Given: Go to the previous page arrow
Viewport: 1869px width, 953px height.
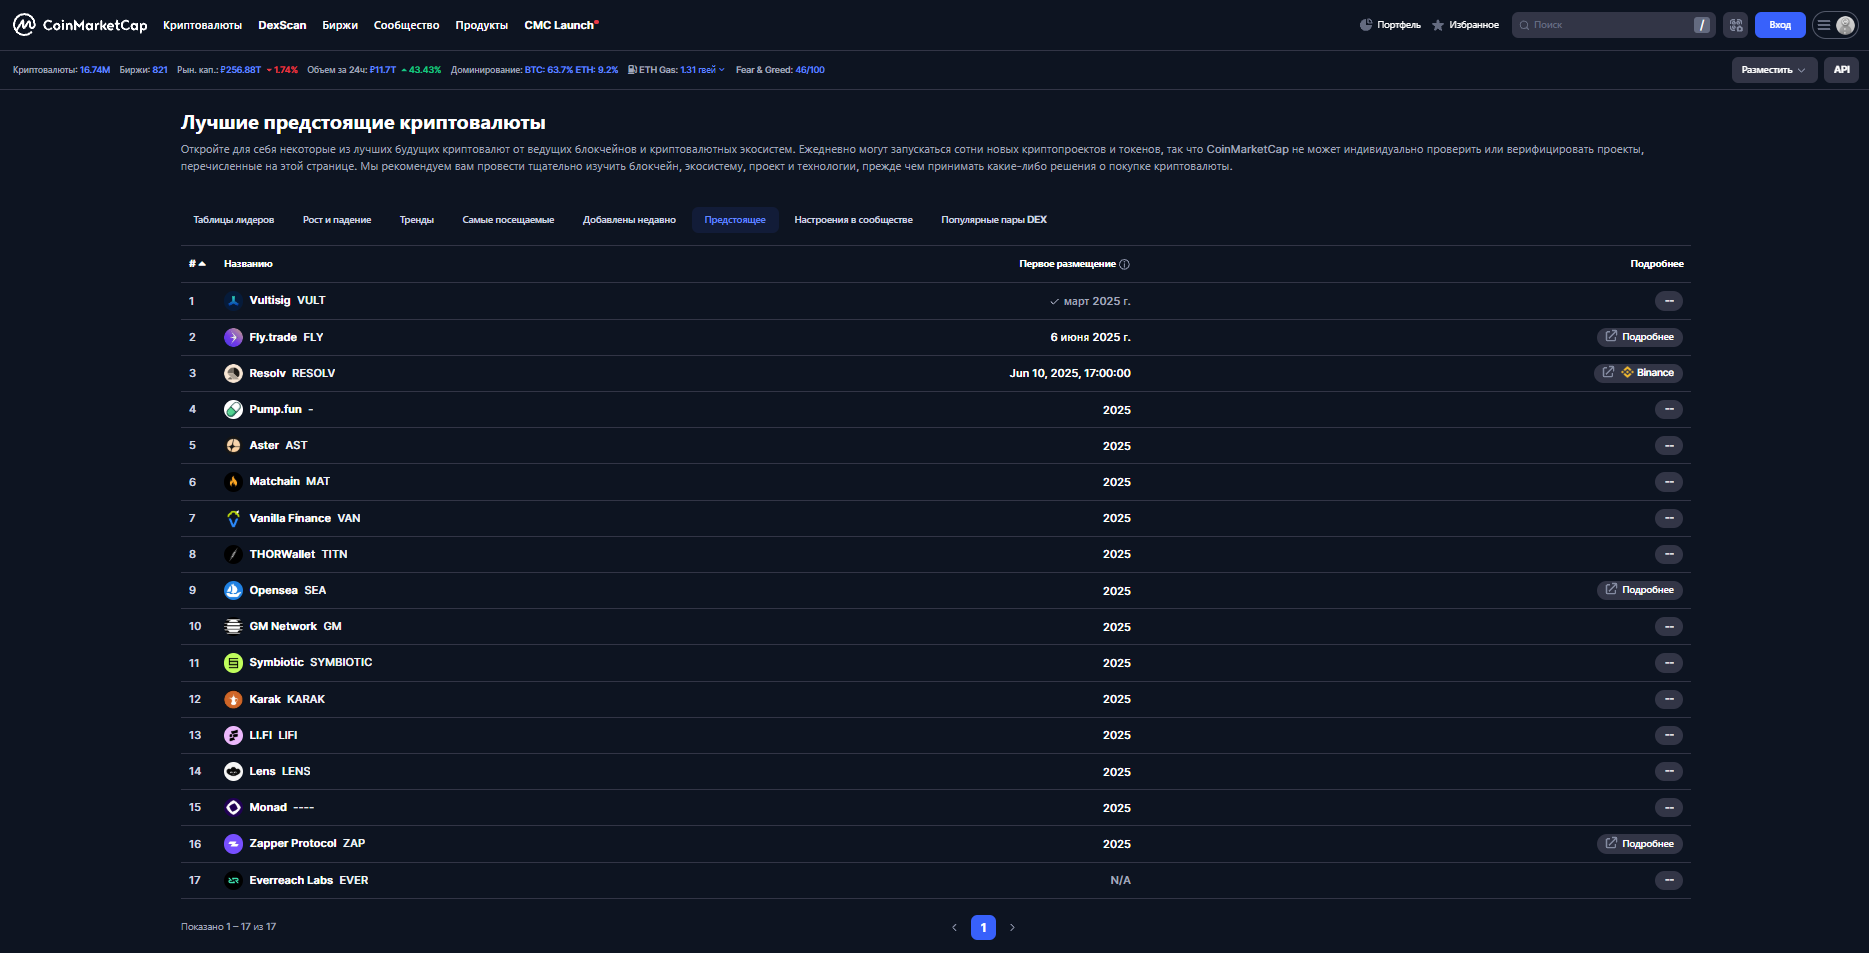Looking at the screenshot, I should [954, 927].
